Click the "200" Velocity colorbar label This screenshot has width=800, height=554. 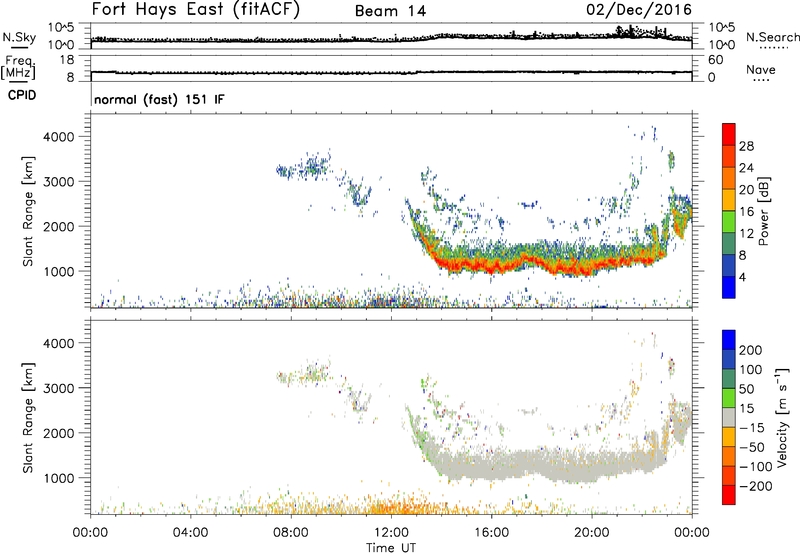tap(751, 350)
